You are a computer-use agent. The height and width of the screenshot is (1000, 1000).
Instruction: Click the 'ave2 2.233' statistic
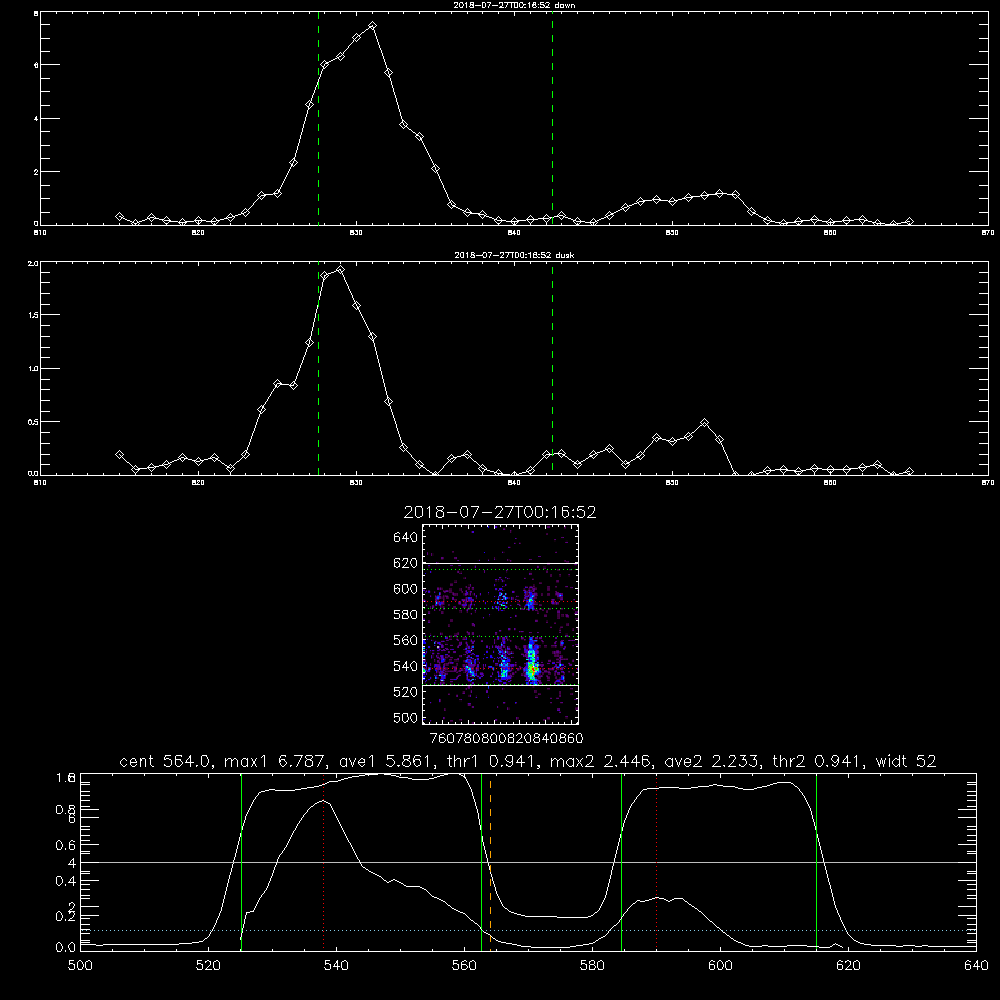click(x=712, y=761)
